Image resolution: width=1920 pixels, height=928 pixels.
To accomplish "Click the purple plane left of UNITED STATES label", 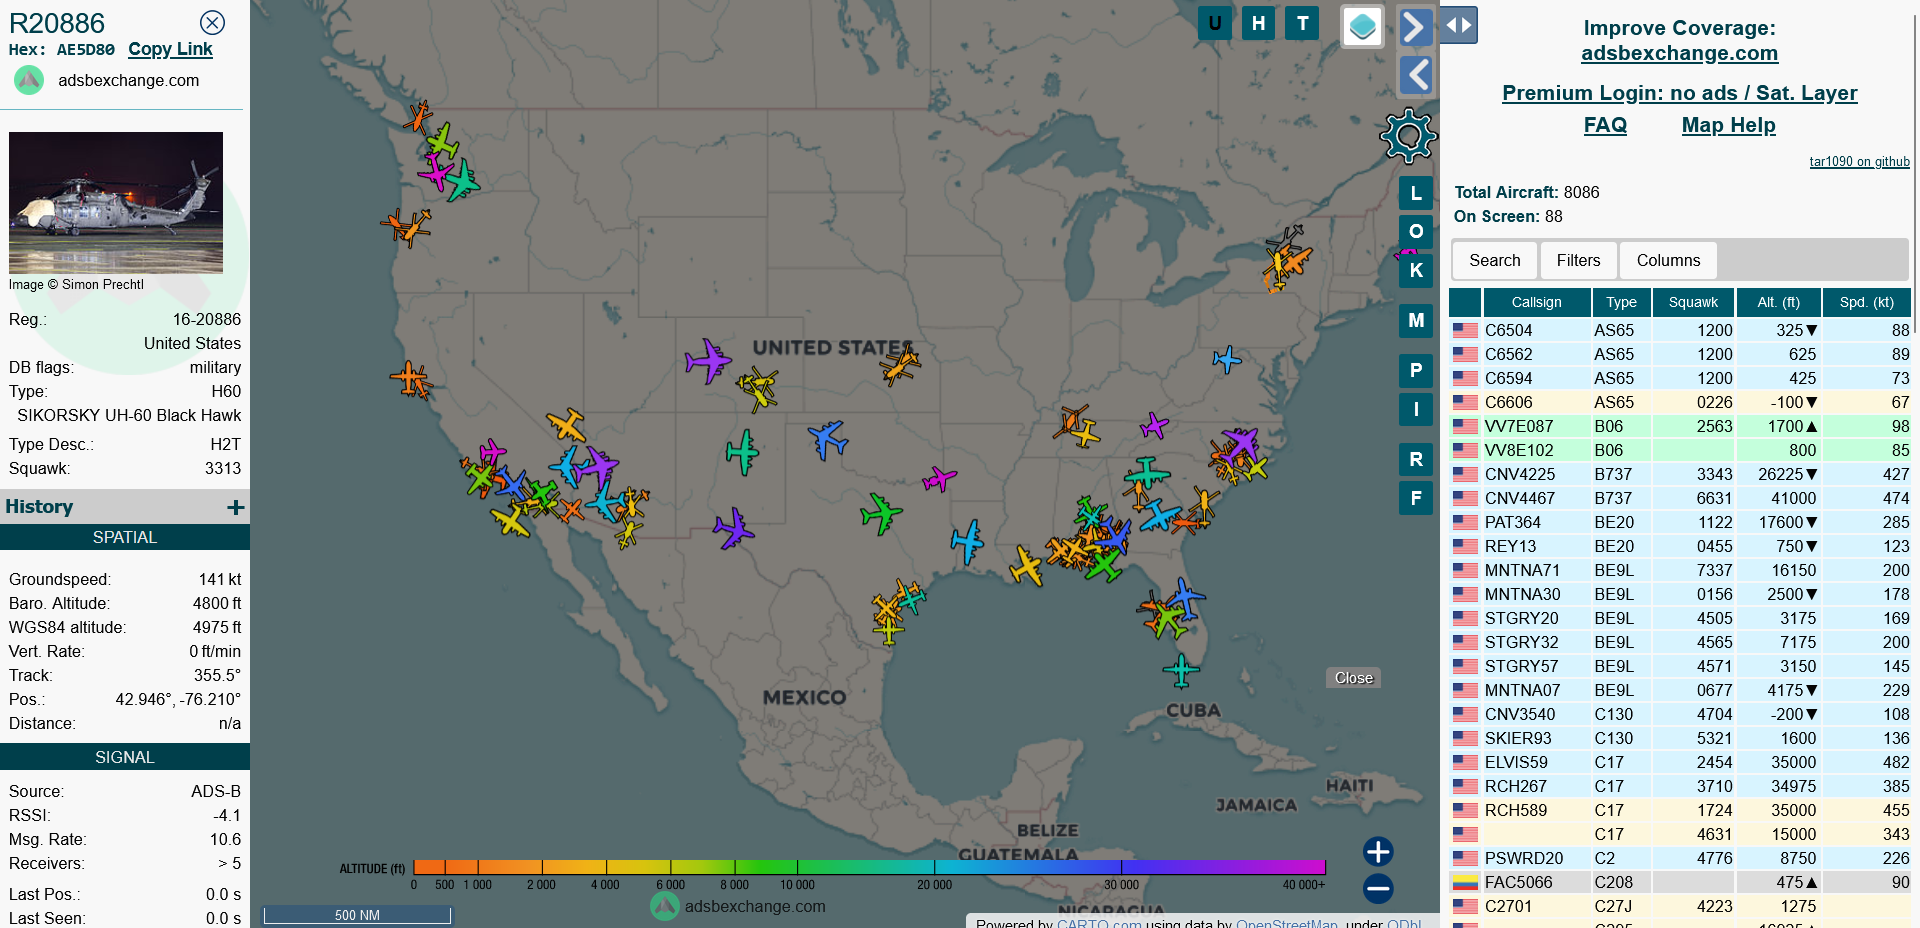I will click(x=708, y=361).
